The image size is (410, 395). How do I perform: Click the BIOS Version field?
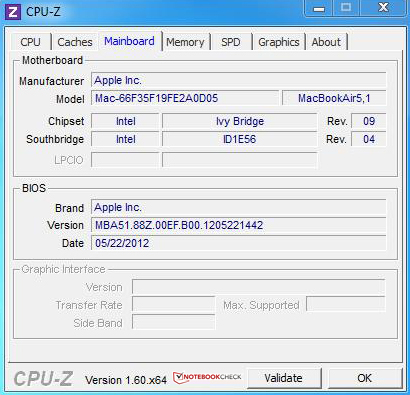(239, 225)
